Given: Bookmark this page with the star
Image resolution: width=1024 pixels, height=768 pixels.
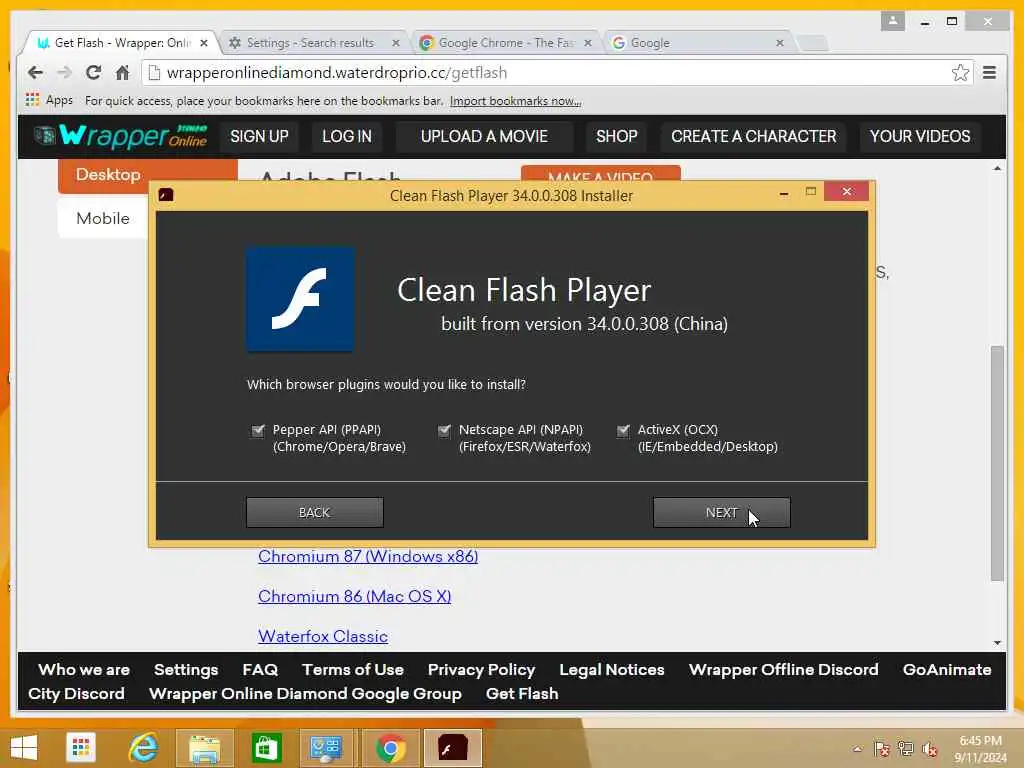Looking at the screenshot, I should click(x=960, y=72).
